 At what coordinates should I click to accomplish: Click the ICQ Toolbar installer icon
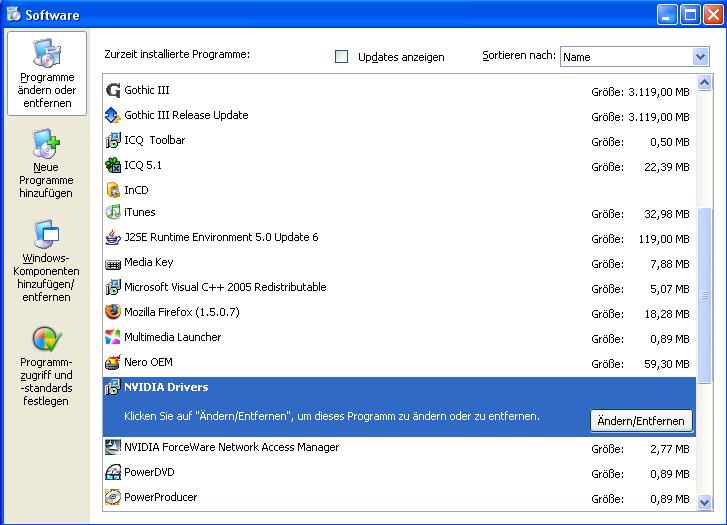(113, 140)
